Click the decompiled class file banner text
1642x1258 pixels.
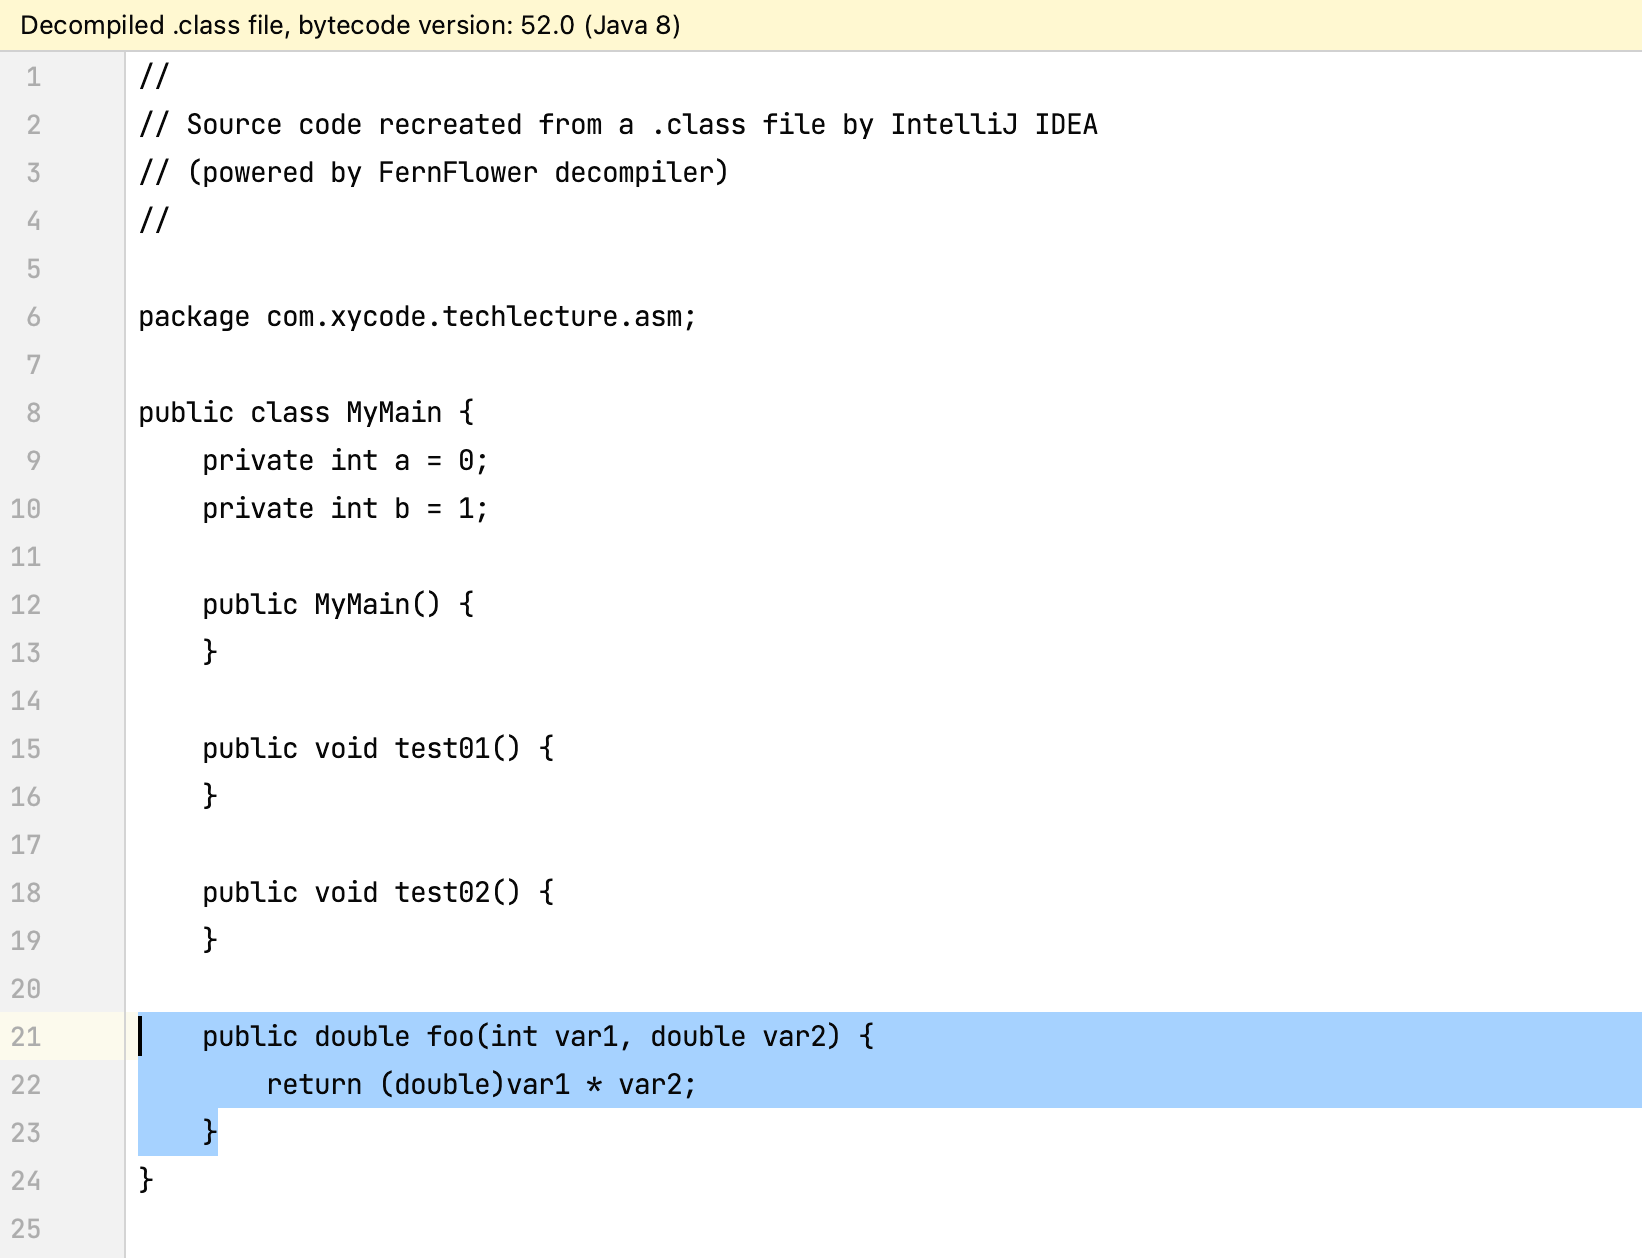tap(350, 25)
